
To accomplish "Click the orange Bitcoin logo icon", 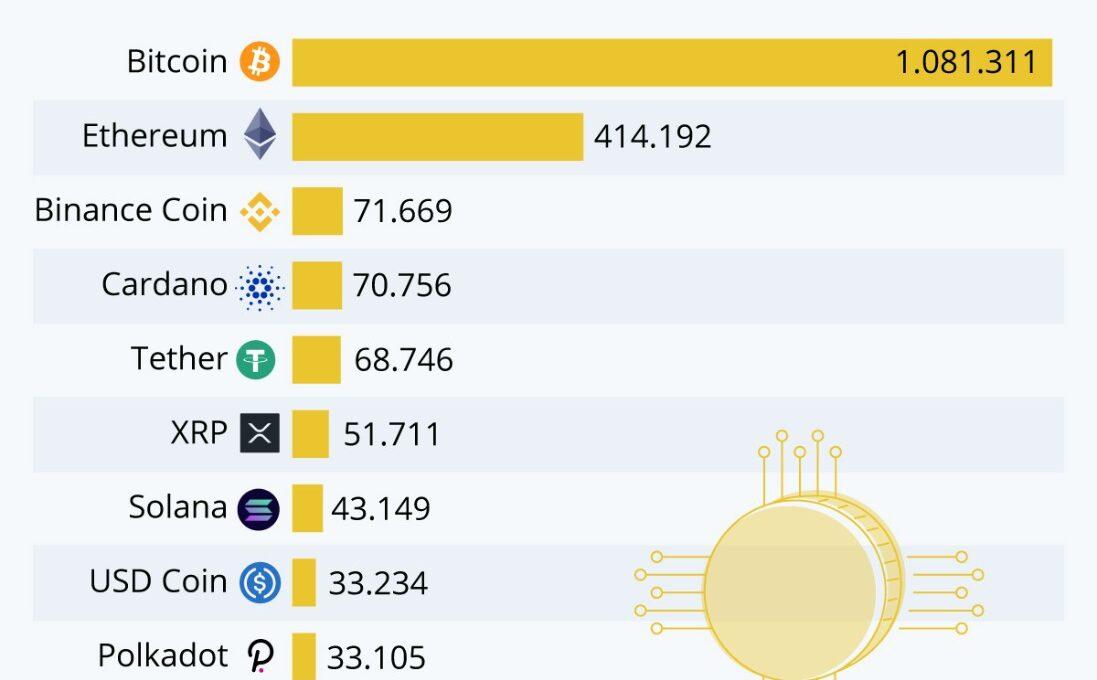I will [x=260, y=62].
